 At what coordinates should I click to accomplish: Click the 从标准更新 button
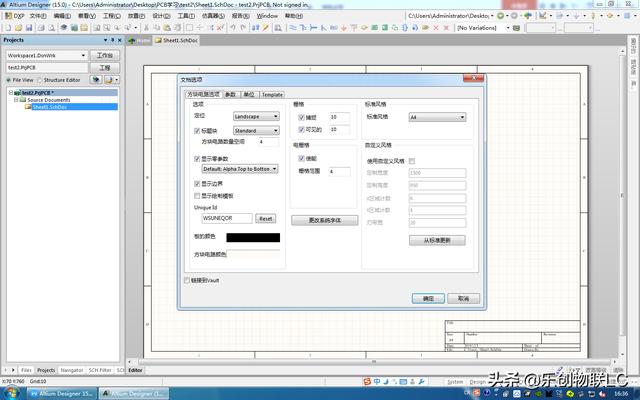(437, 240)
